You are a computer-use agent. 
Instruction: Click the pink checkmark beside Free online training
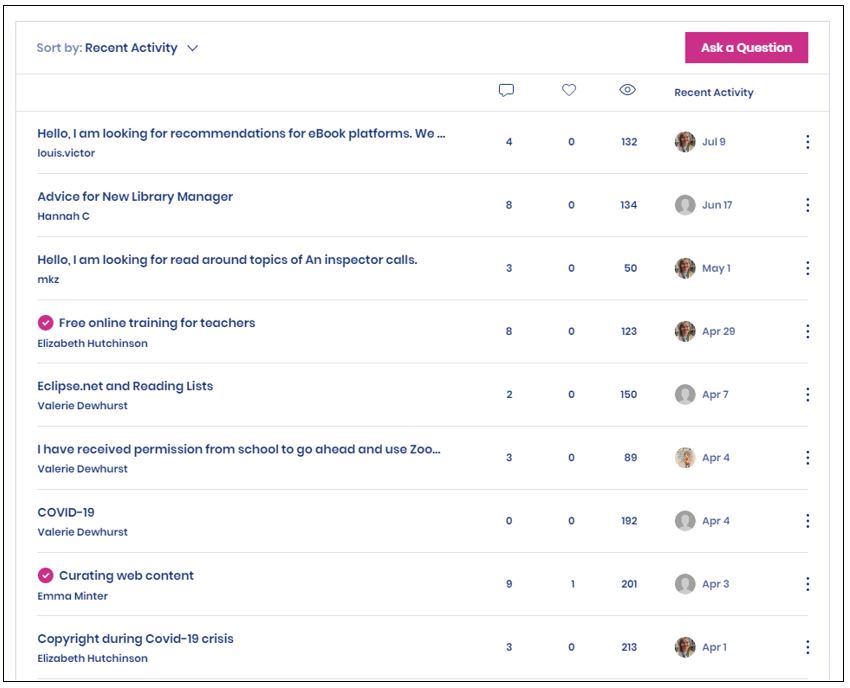pyautogui.click(x=45, y=323)
